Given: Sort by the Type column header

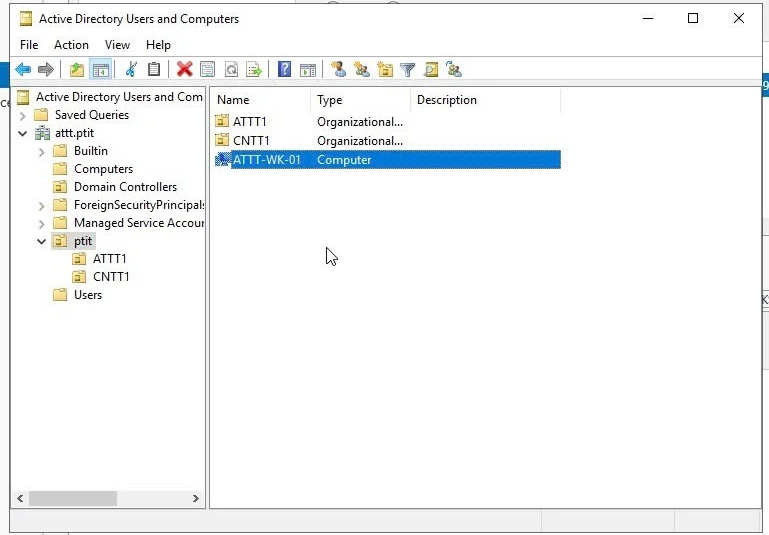Looking at the screenshot, I should (361, 100).
